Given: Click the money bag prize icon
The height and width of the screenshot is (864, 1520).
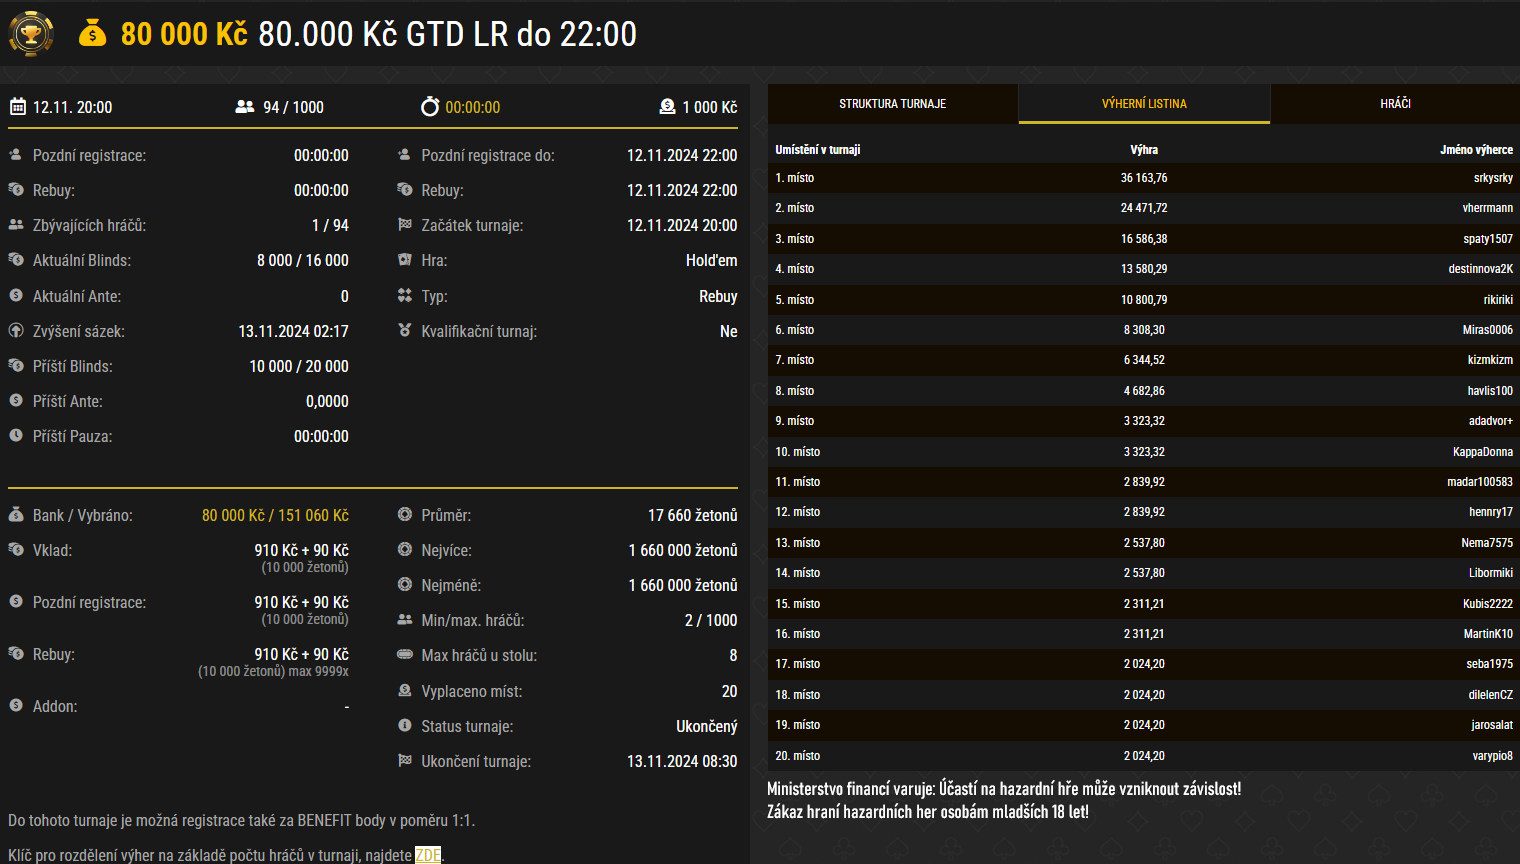Looking at the screenshot, I should pos(92,34).
